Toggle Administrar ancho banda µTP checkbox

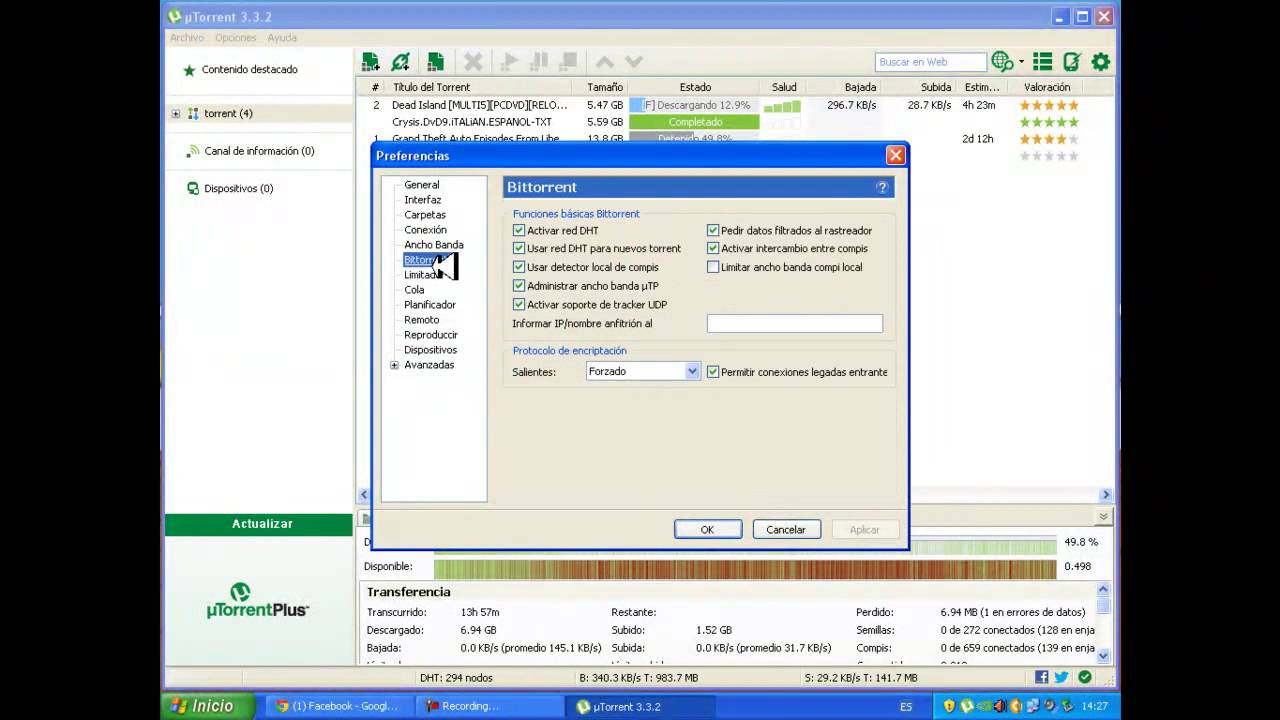[519, 286]
